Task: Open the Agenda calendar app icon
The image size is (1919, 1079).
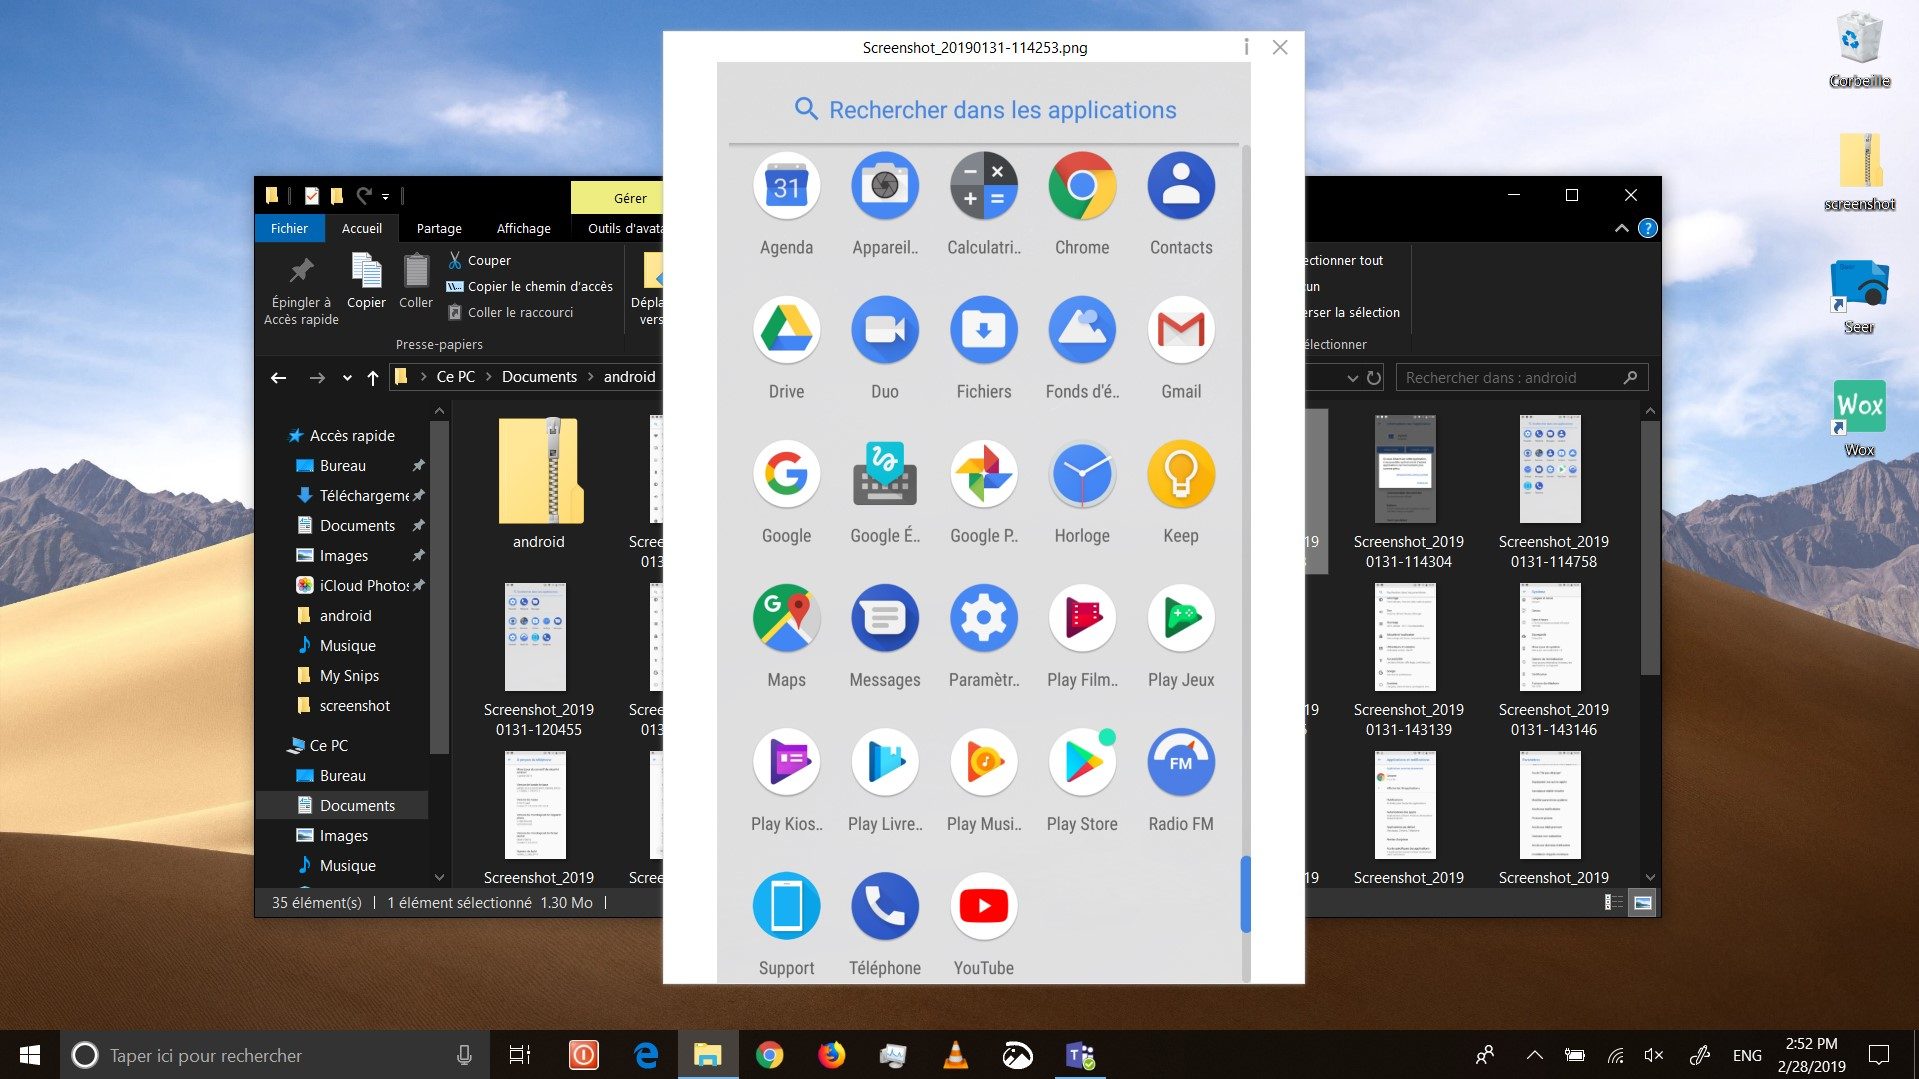Action: pyautogui.click(x=786, y=186)
